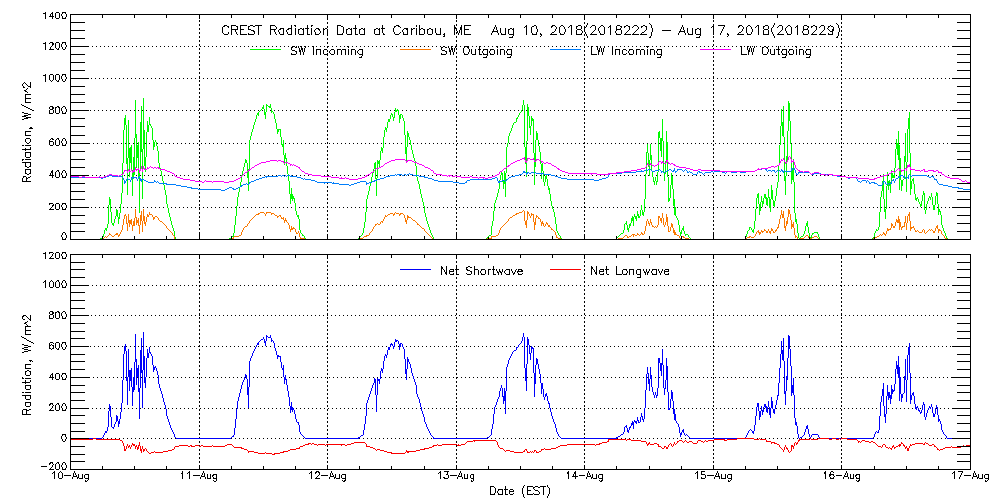Select the 16-Aug date axis label
Viewport: 1000px width, 500px height.
(x=842, y=477)
